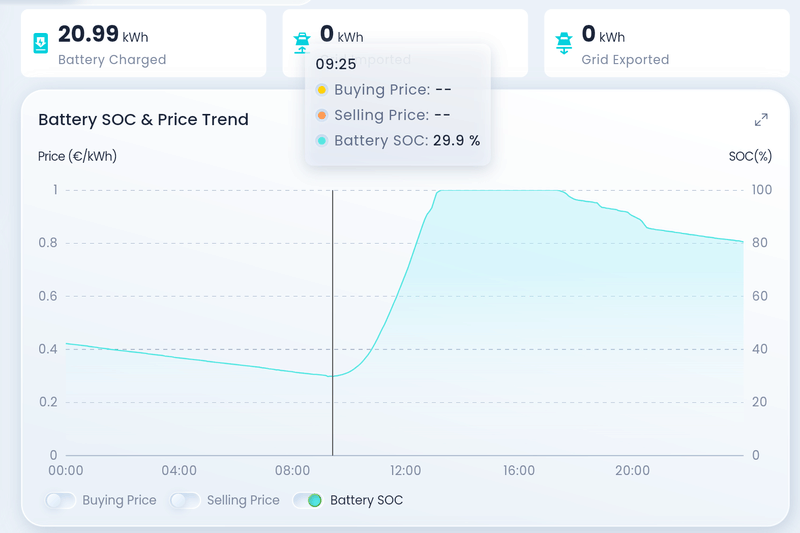800x533 pixels.
Task: Click the yellow Buying Price dot in tooltip
Action: click(x=321, y=90)
